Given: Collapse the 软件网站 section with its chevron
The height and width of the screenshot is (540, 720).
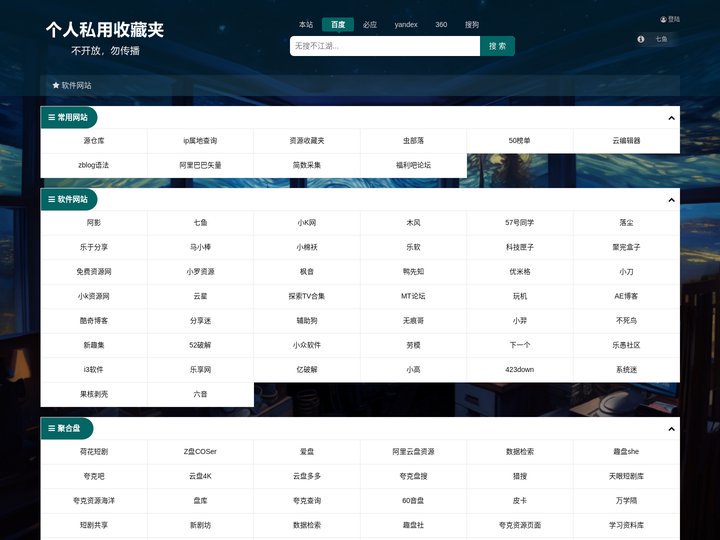Looking at the screenshot, I should (x=671, y=200).
